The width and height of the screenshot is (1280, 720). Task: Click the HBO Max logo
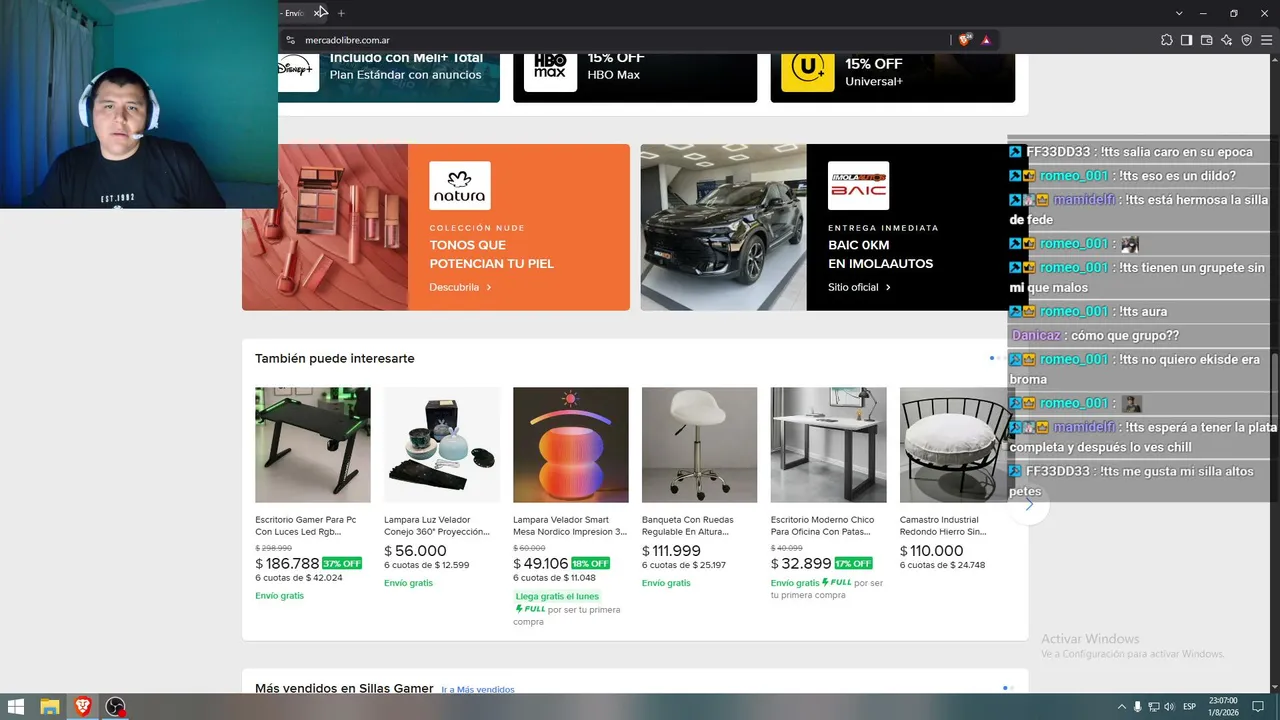click(x=550, y=71)
